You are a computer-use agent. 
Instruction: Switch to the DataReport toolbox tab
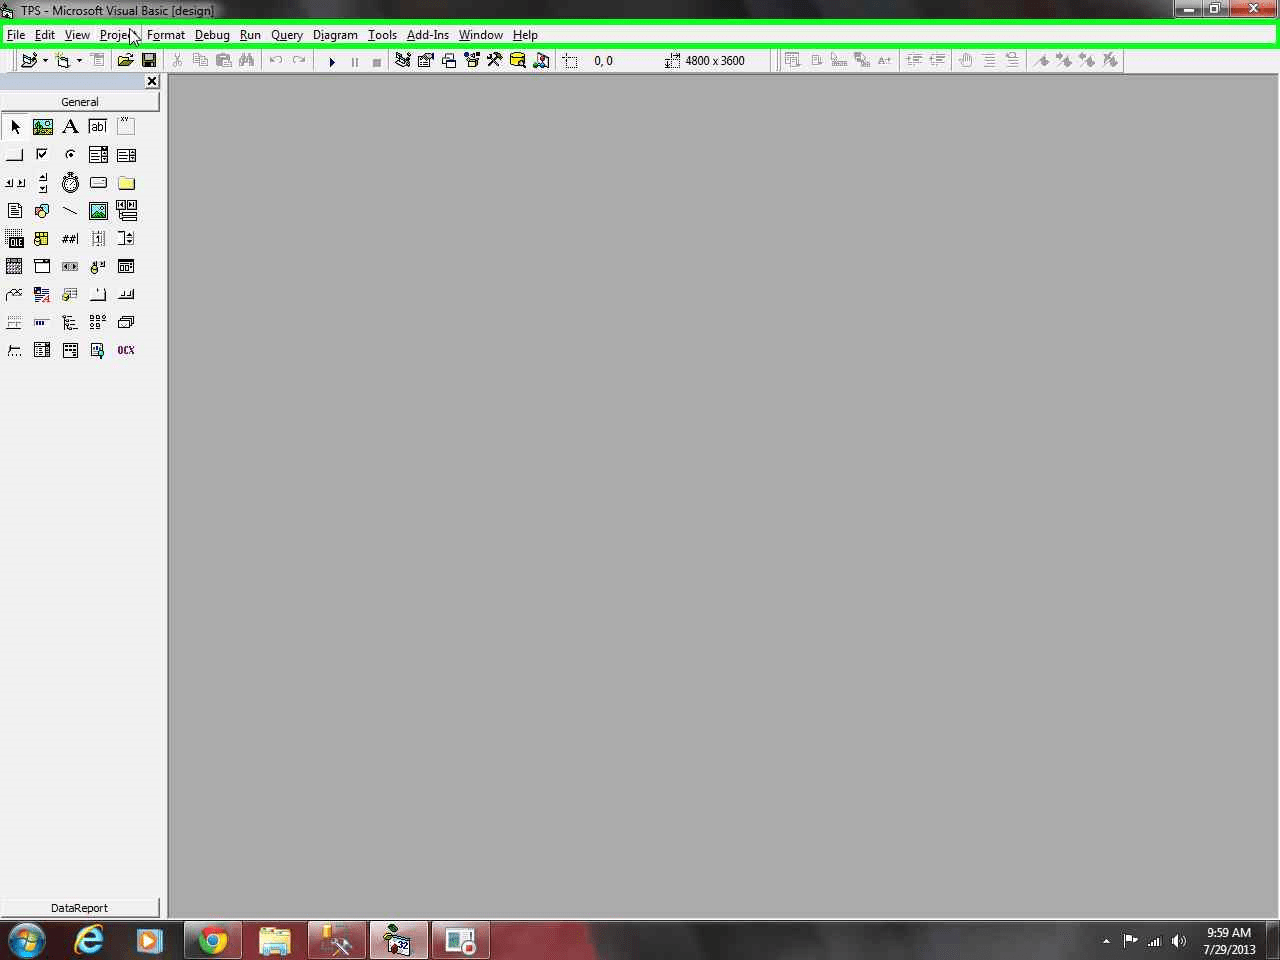click(x=80, y=908)
